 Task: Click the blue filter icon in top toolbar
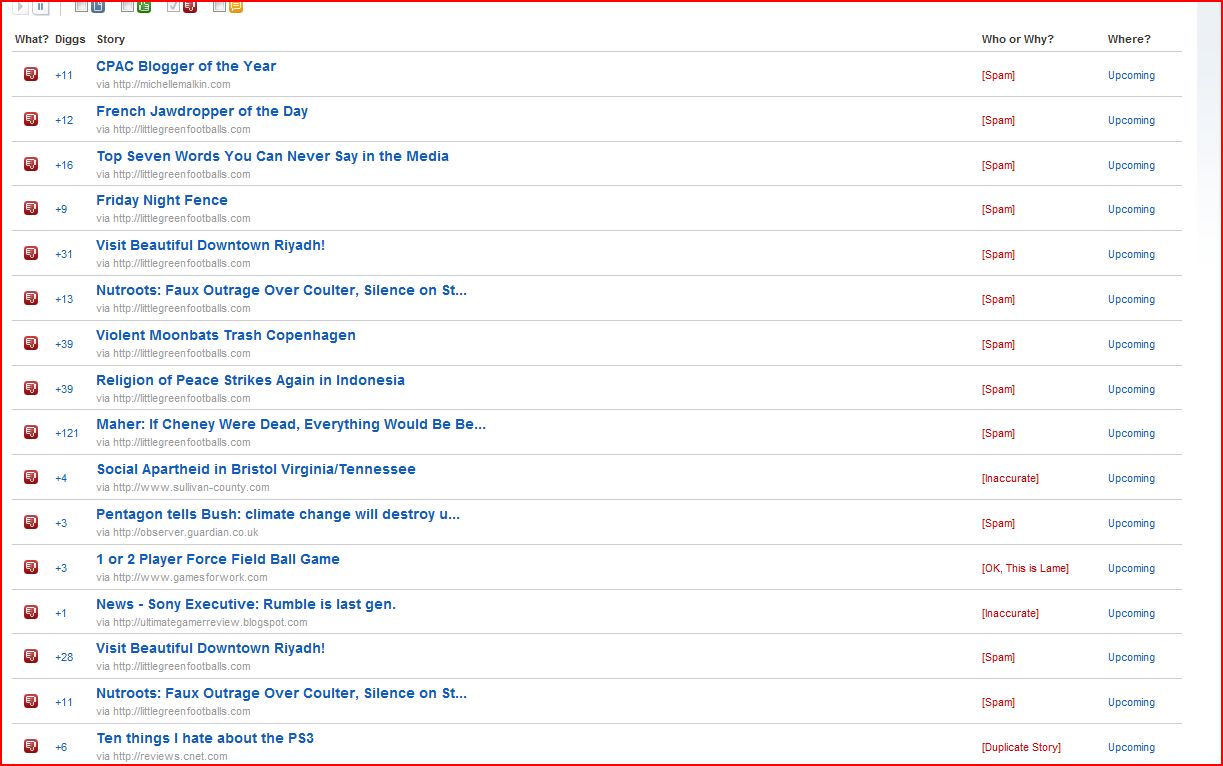tap(98, 6)
